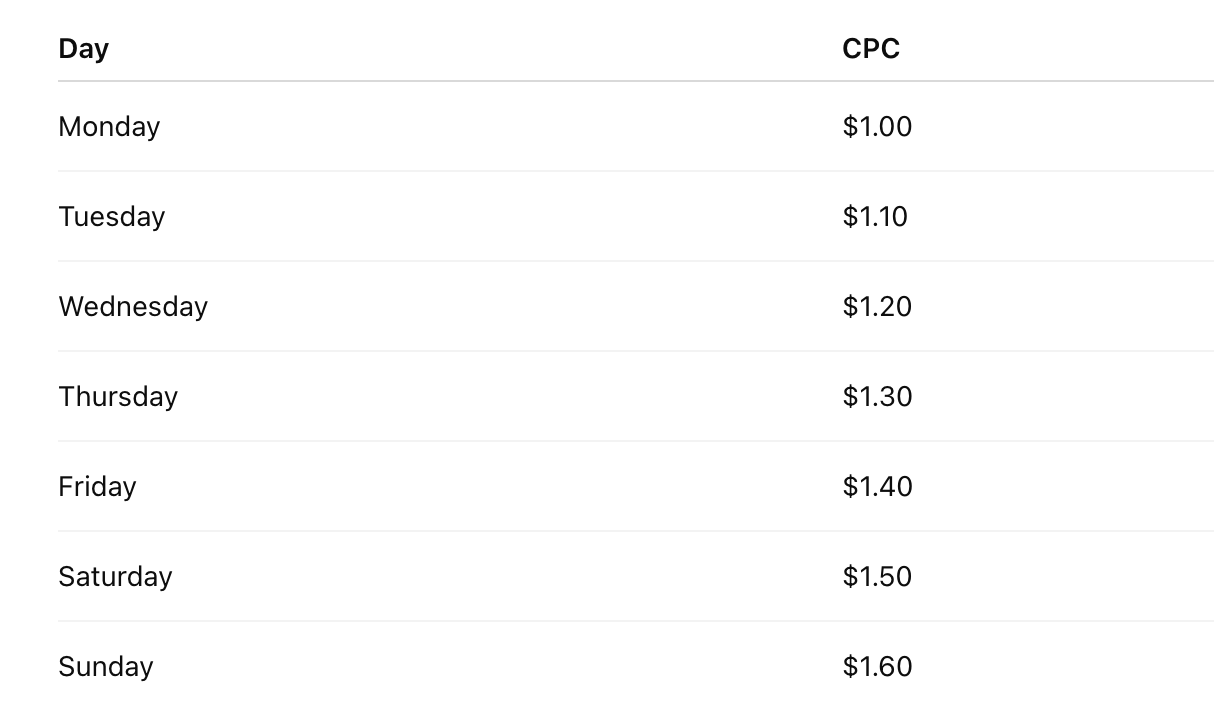The image size is (1214, 706).
Task: Click the $1.00 CPC value
Action: click(877, 127)
